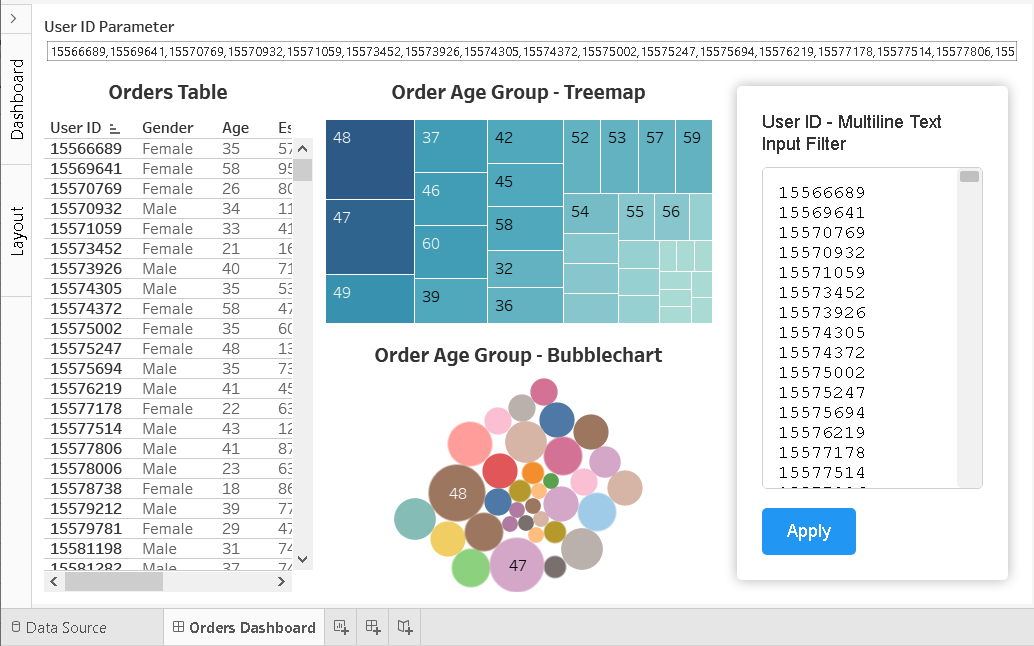Viewport: 1034px width, 646px height.
Task: Click the table's scroll right arrow
Action: coord(282,581)
